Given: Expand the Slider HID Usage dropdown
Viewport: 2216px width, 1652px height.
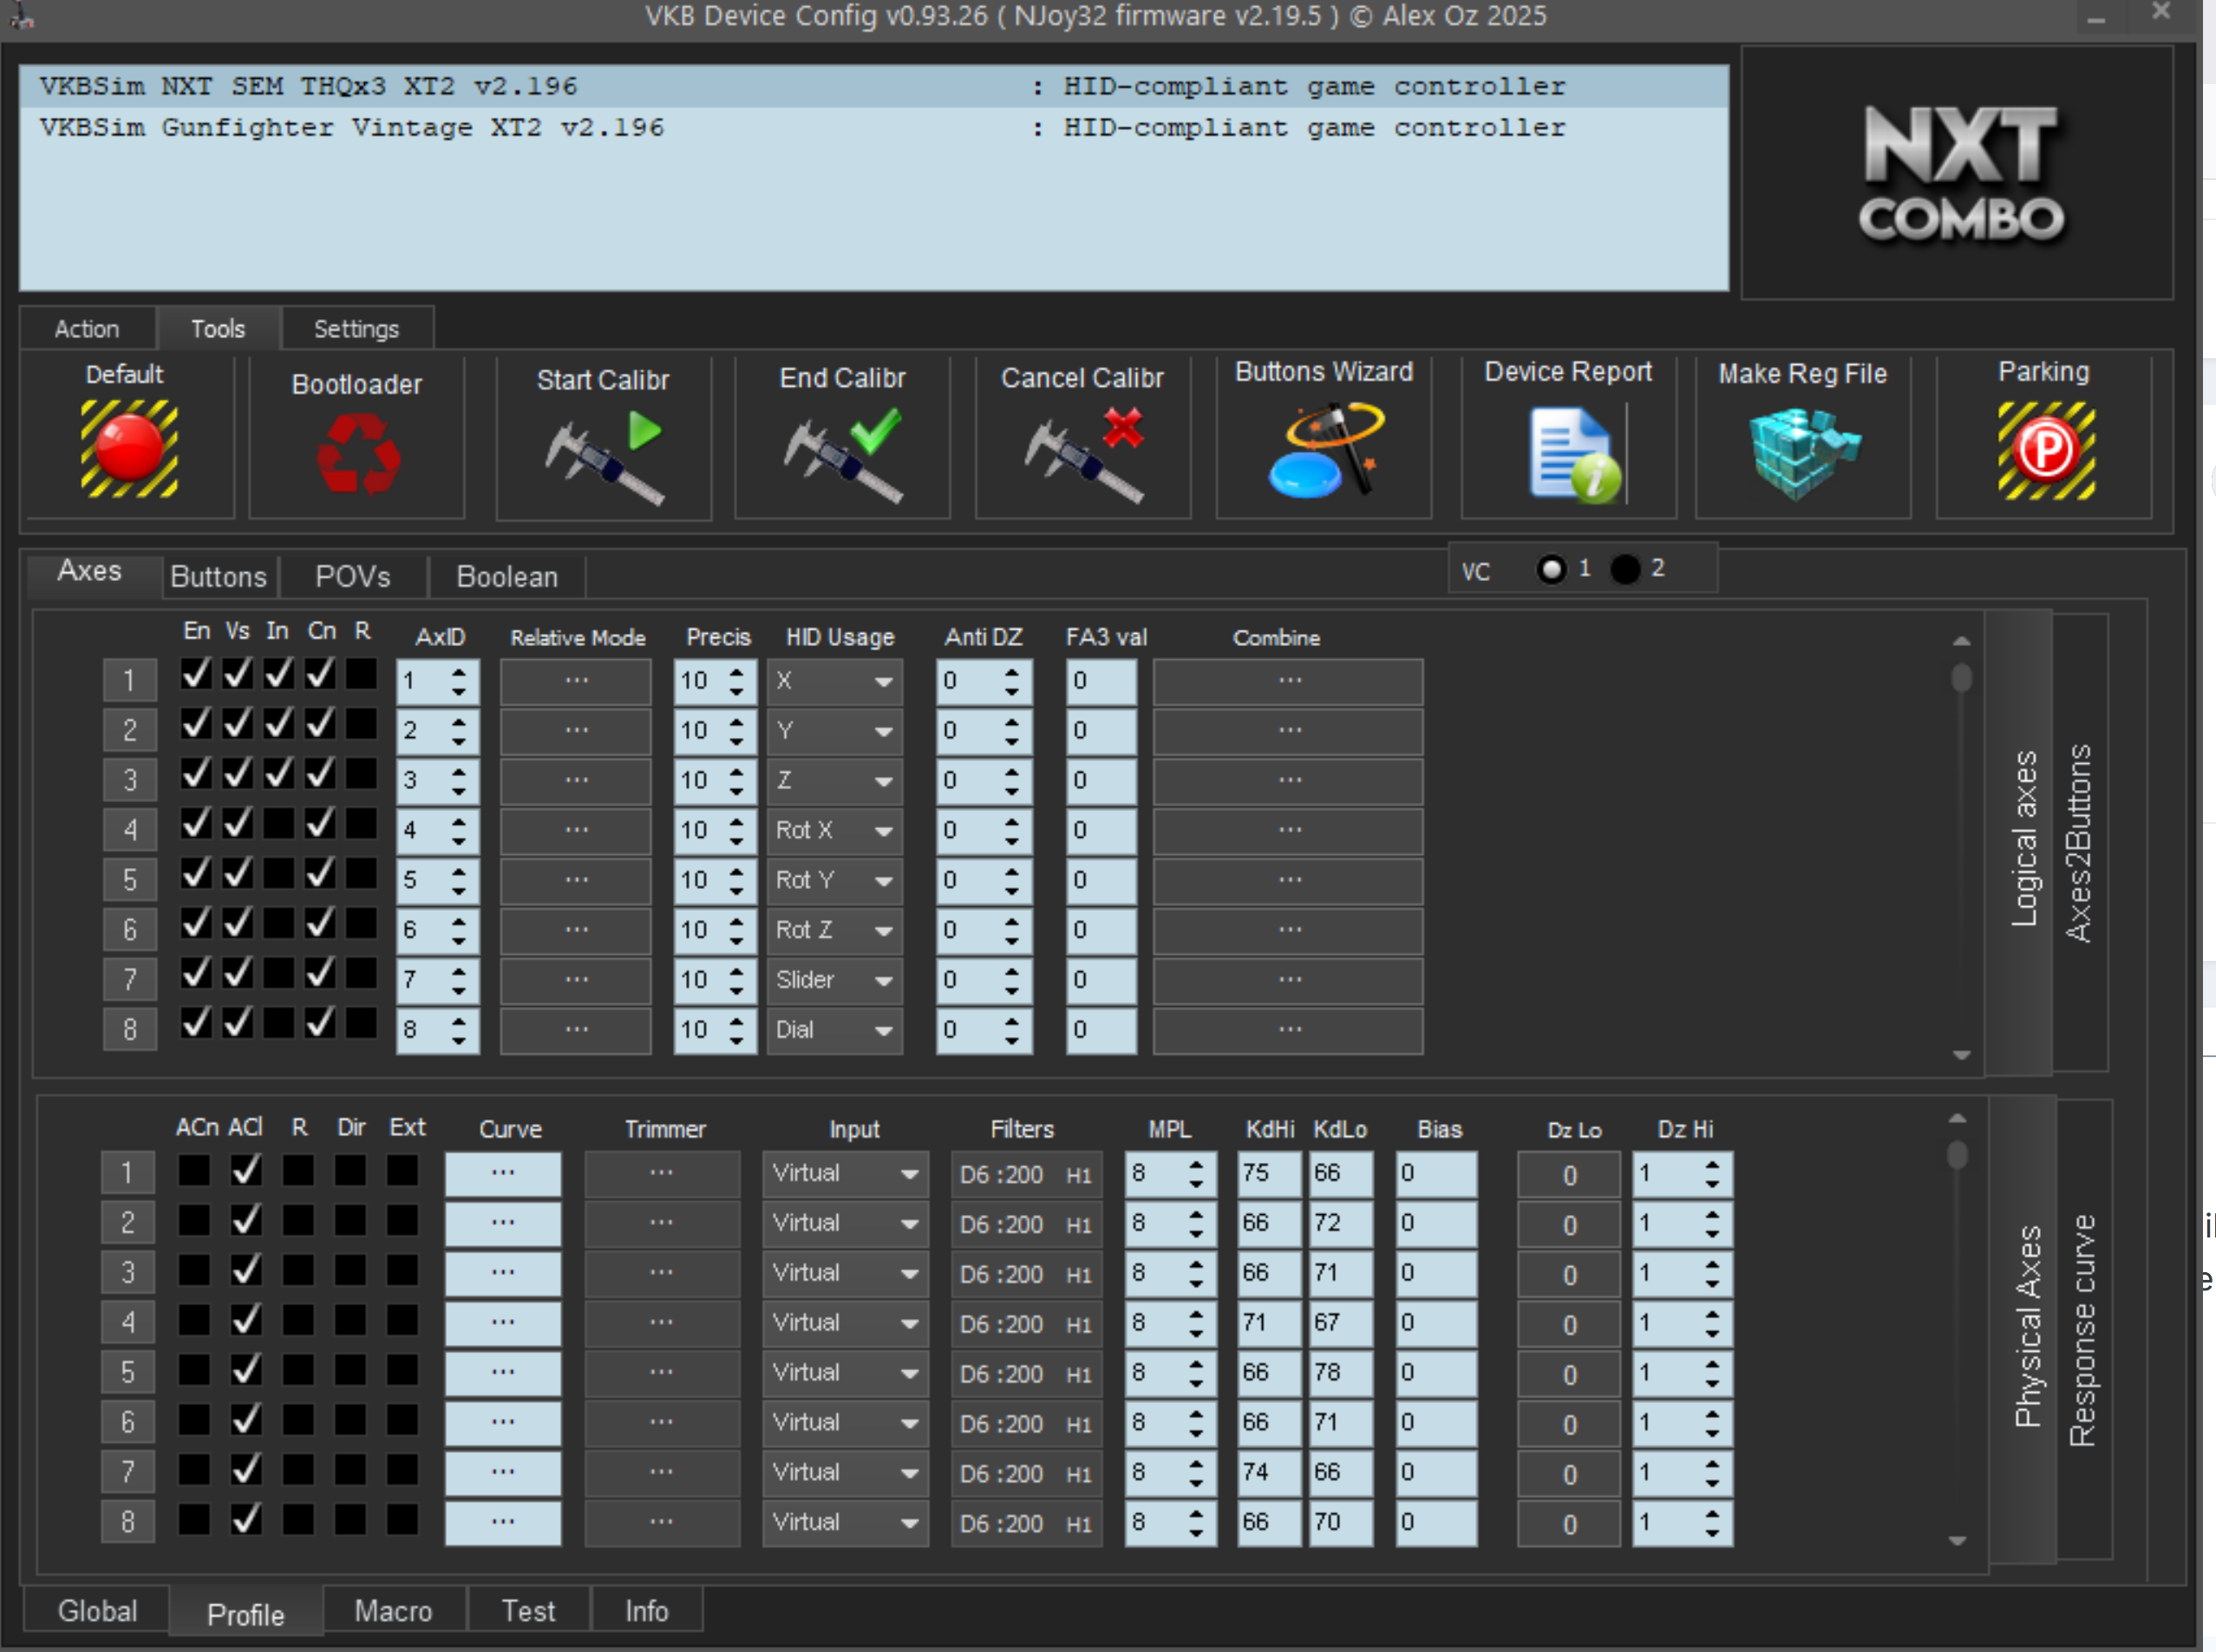Looking at the screenshot, I should [834, 980].
